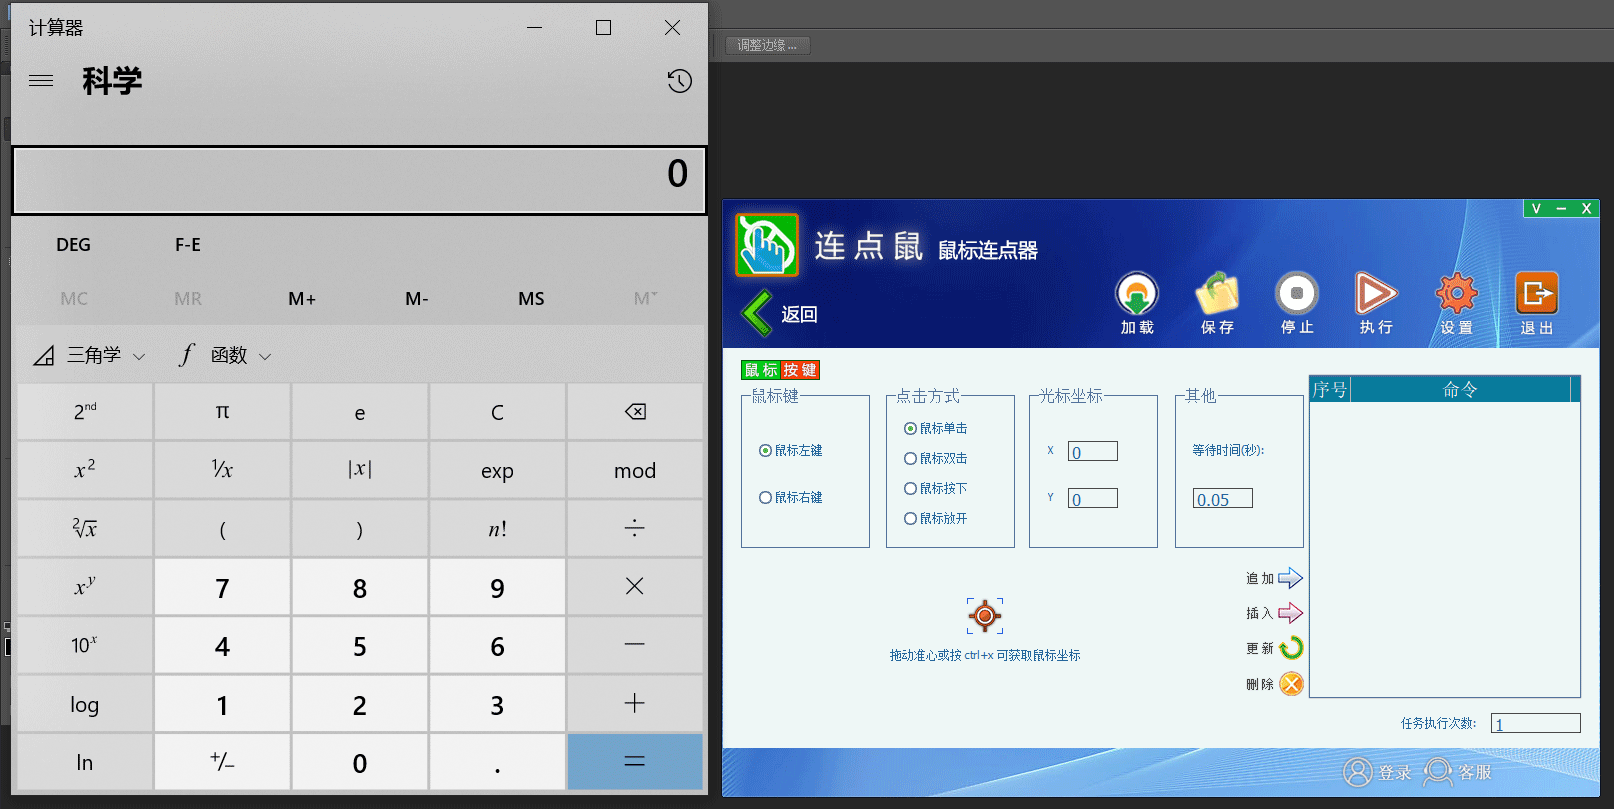Click the log key
The image size is (1614, 809).
[85, 704]
